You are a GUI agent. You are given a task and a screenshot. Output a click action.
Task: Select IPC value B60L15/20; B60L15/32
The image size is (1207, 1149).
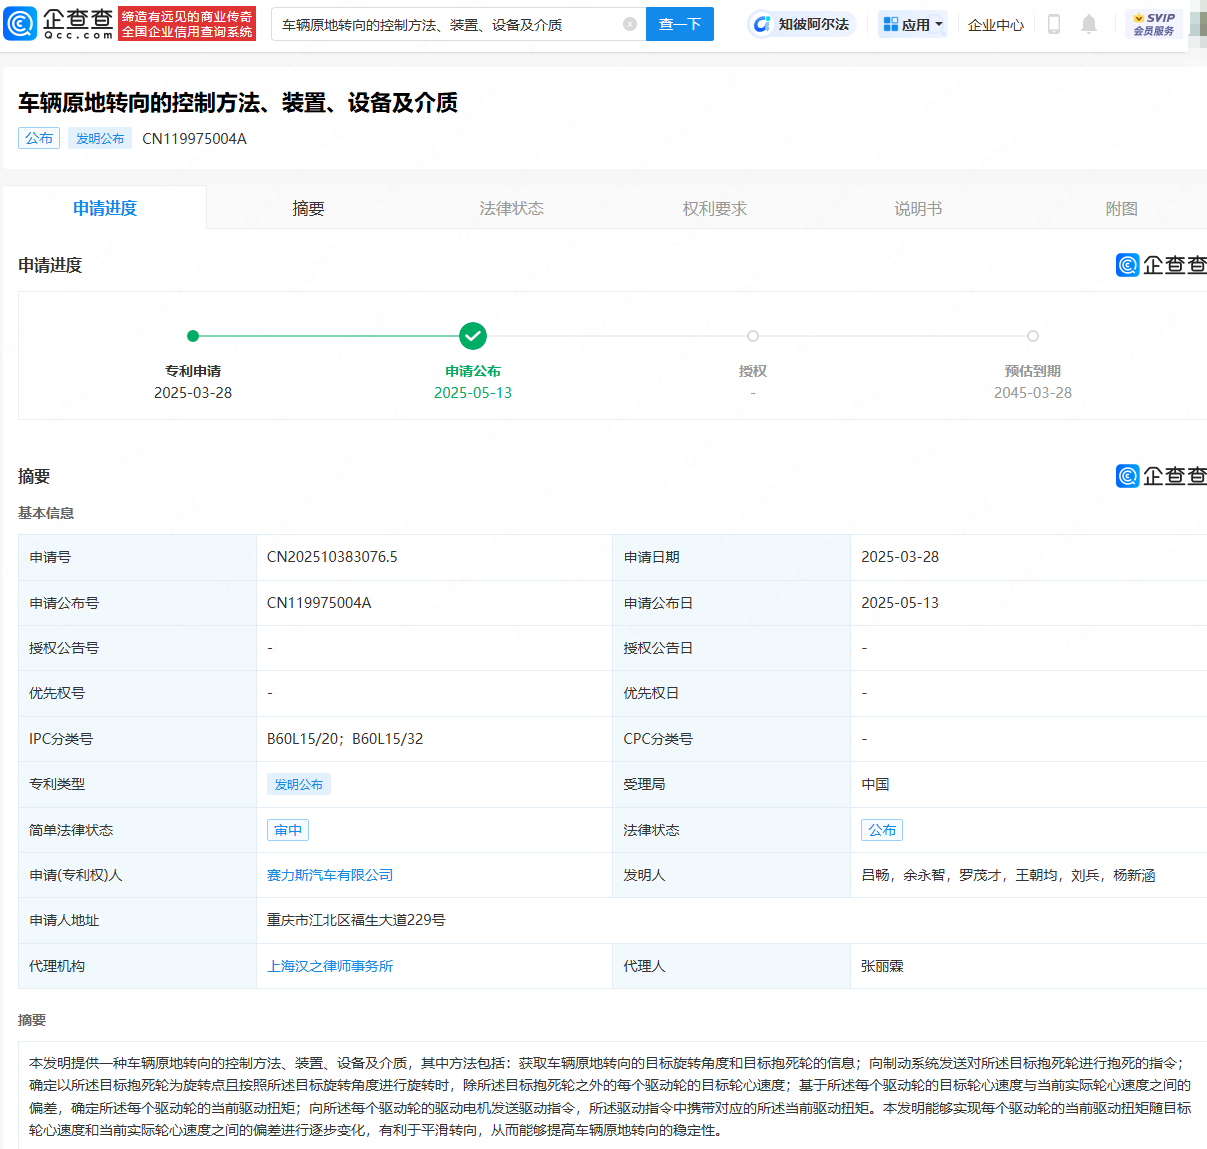click(345, 739)
